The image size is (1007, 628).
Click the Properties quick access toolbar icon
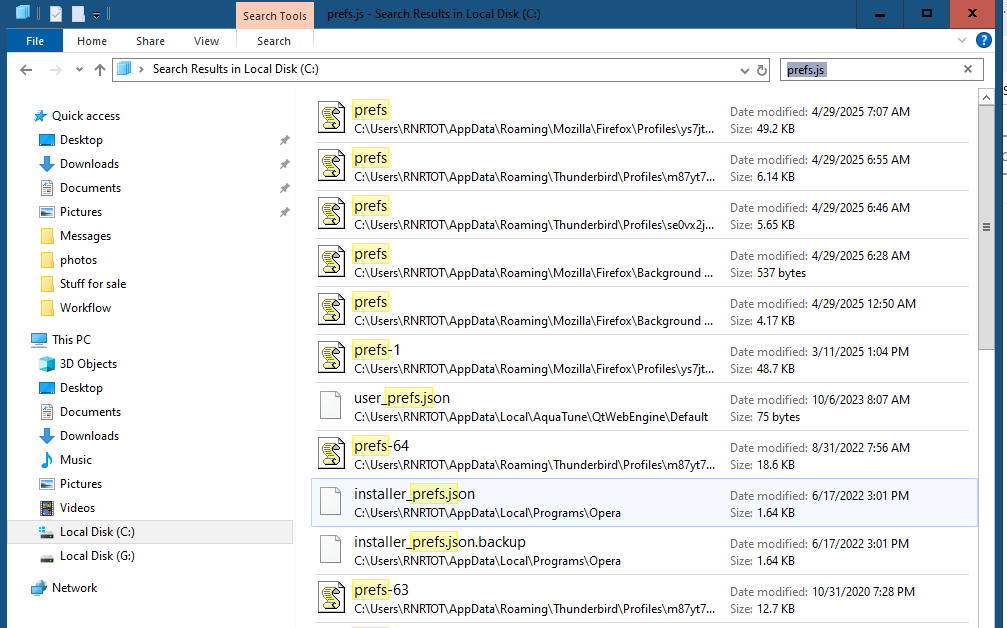pos(56,13)
